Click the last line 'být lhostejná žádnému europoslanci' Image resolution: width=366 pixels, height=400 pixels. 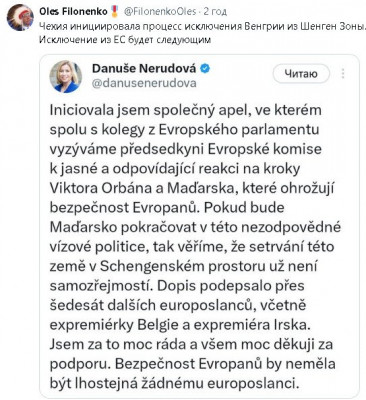click(173, 383)
